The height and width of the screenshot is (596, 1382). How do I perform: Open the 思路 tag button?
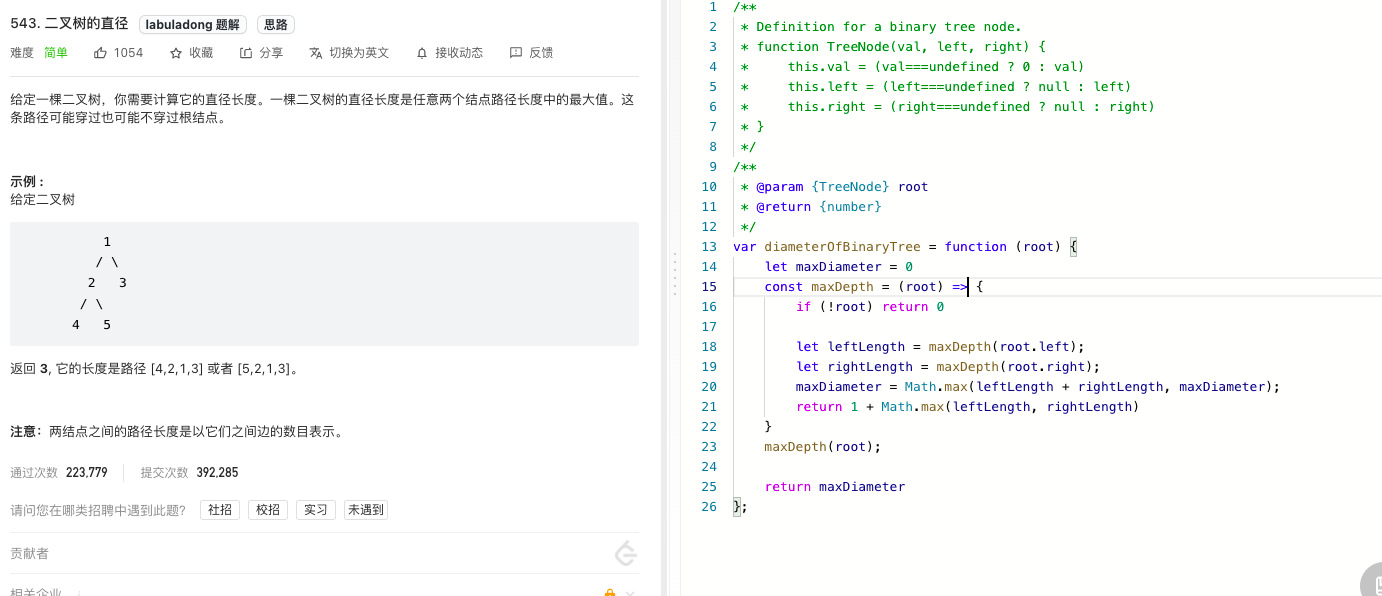(275, 25)
